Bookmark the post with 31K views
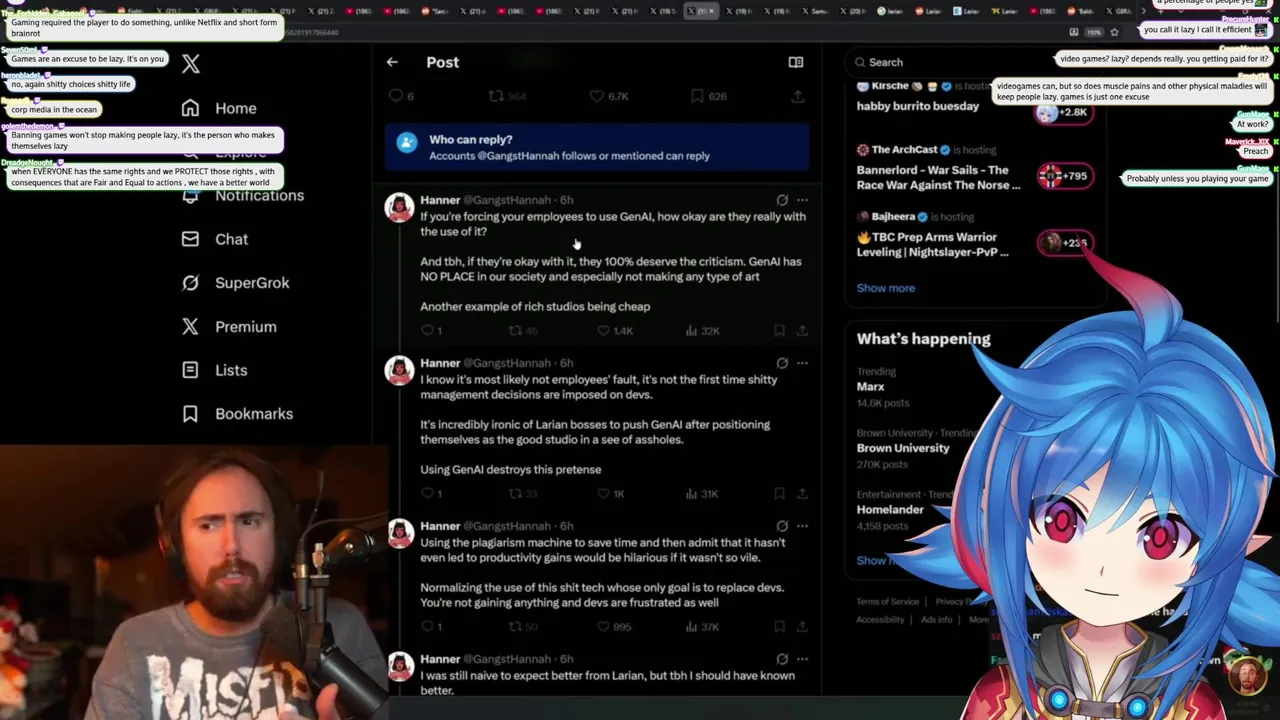The height and width of the screenshot is (720, 1280). pos(779,494)
